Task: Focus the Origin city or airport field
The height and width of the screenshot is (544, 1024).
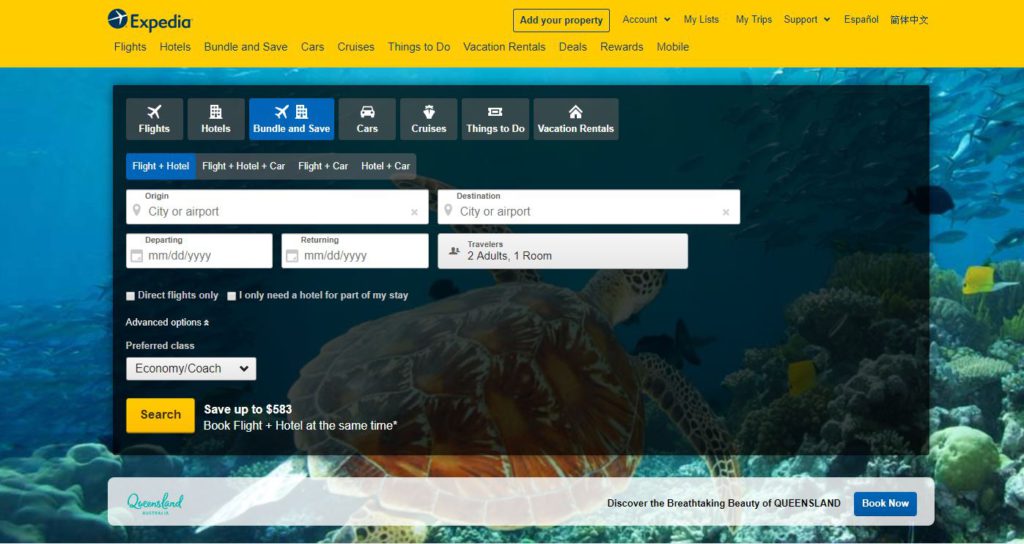Action: pos(277,207)
